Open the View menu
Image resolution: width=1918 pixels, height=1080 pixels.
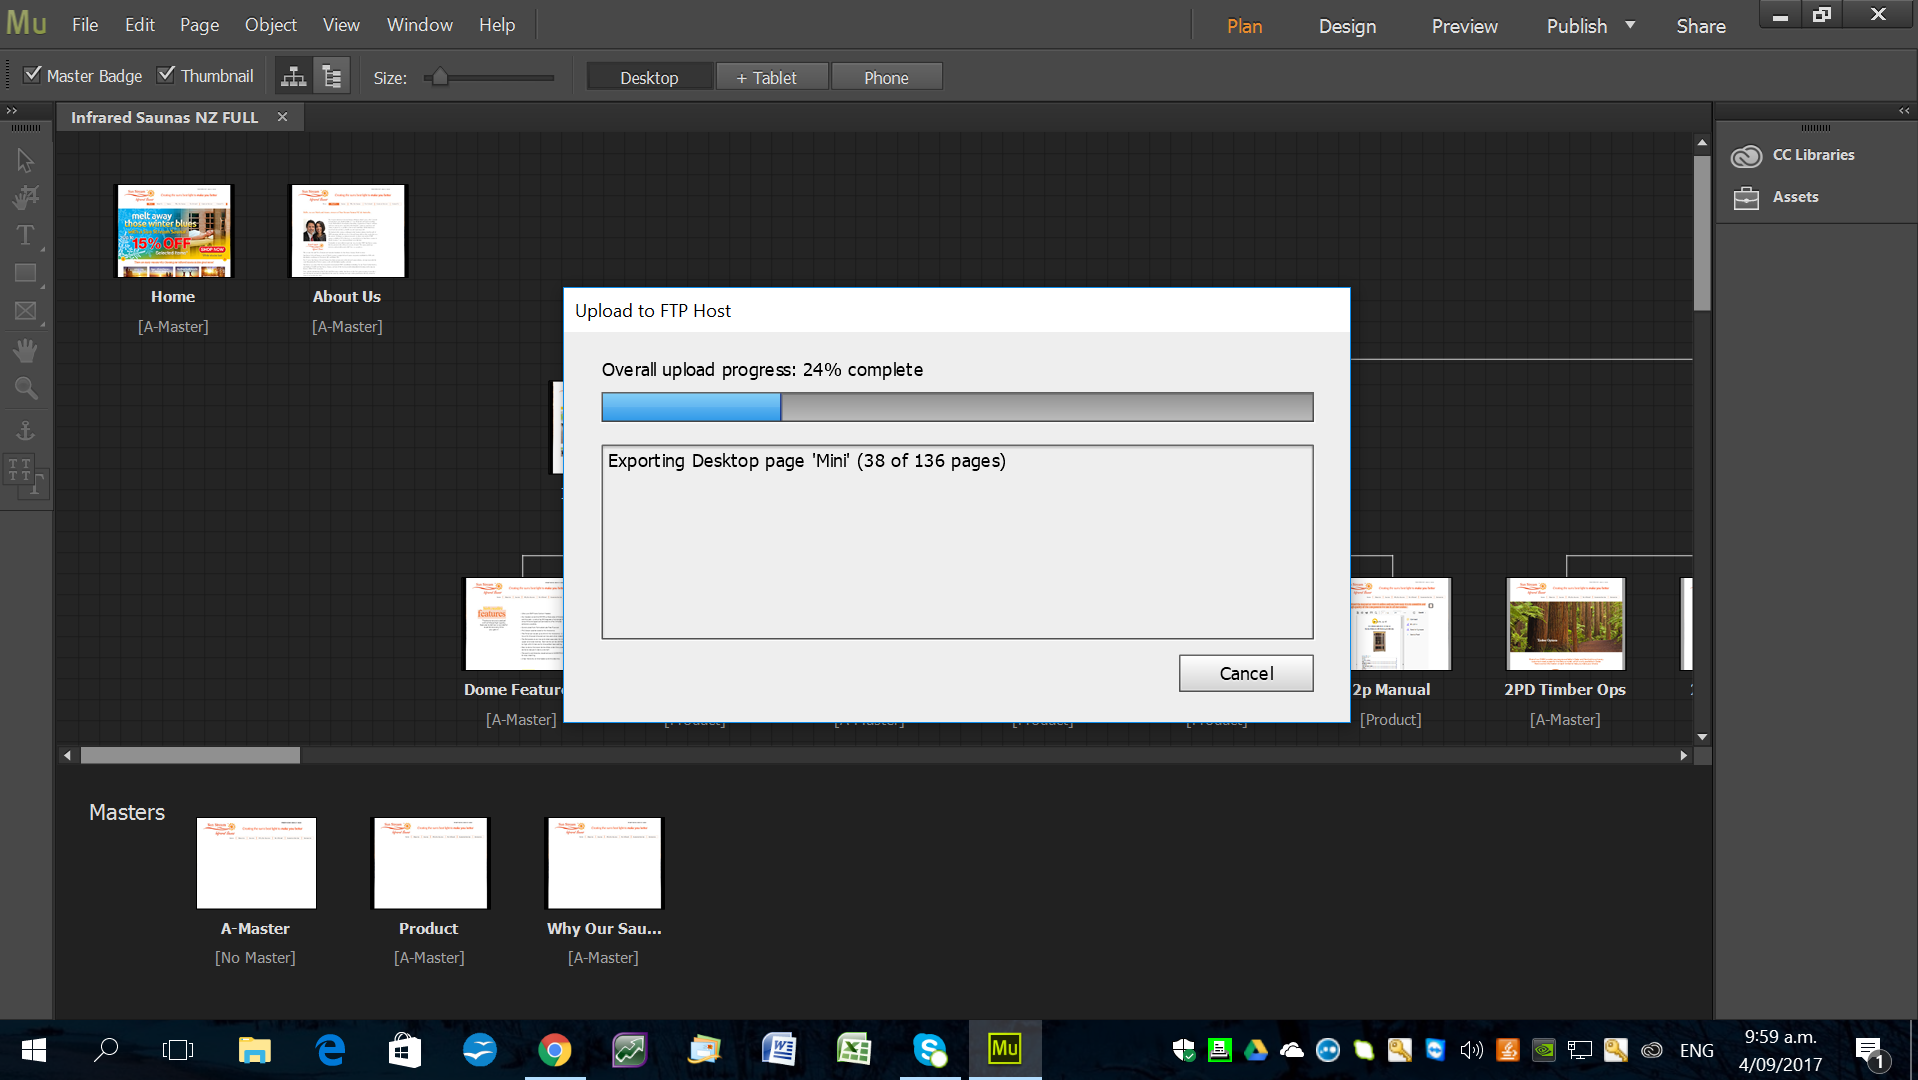pyautogui.click(x=341, y=25)
